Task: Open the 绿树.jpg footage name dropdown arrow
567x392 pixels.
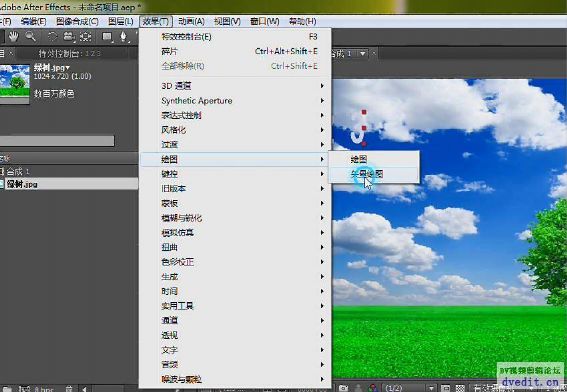Action: tap(67, 68)
